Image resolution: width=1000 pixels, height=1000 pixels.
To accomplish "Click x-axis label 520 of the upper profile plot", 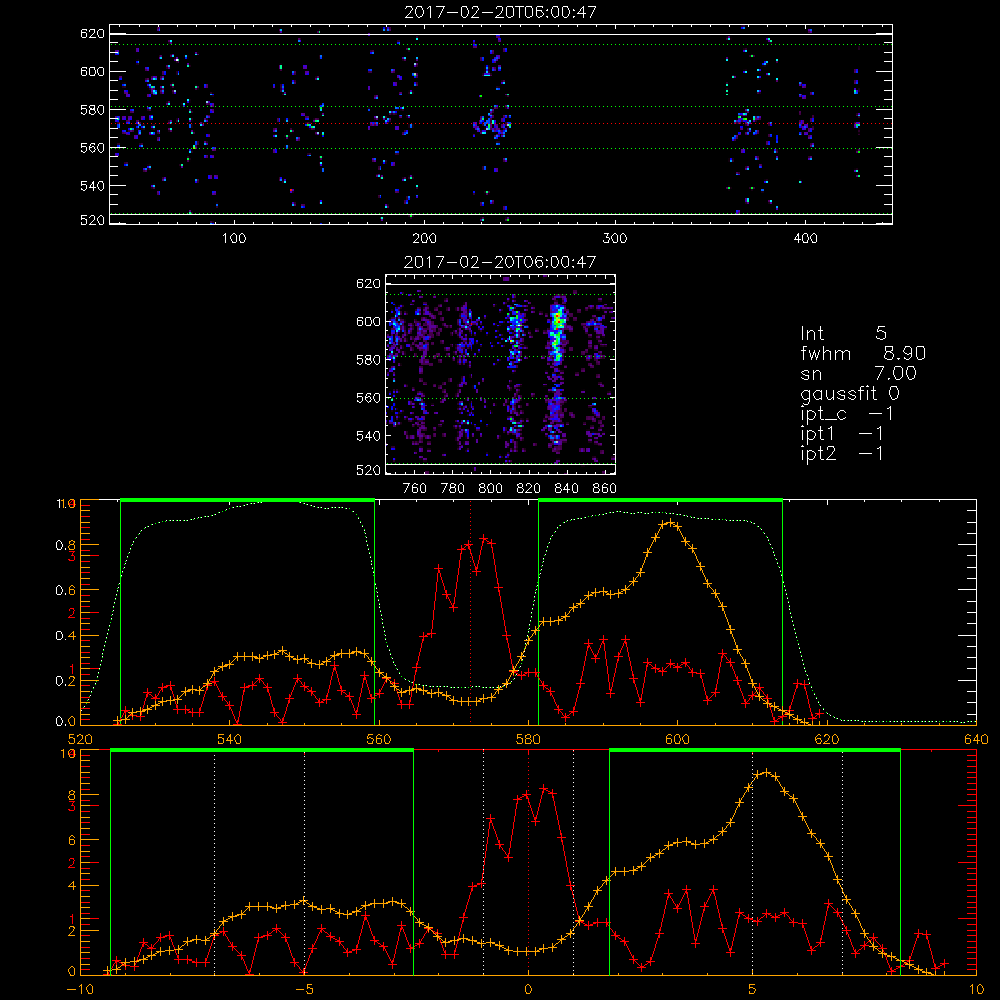I will pyautogui.click(x=80, y=740).
